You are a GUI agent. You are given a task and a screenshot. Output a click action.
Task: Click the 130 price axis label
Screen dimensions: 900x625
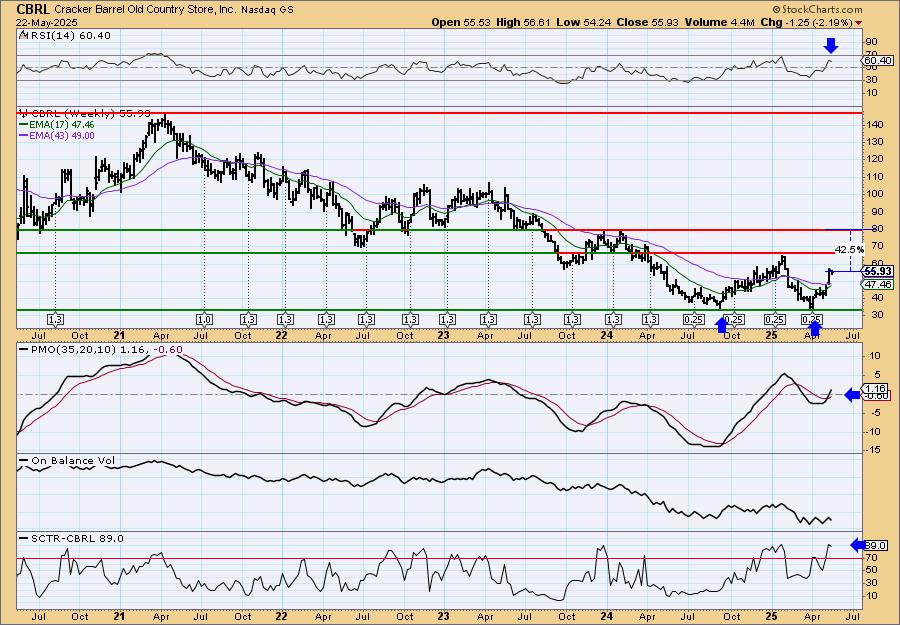pos(875,141)
